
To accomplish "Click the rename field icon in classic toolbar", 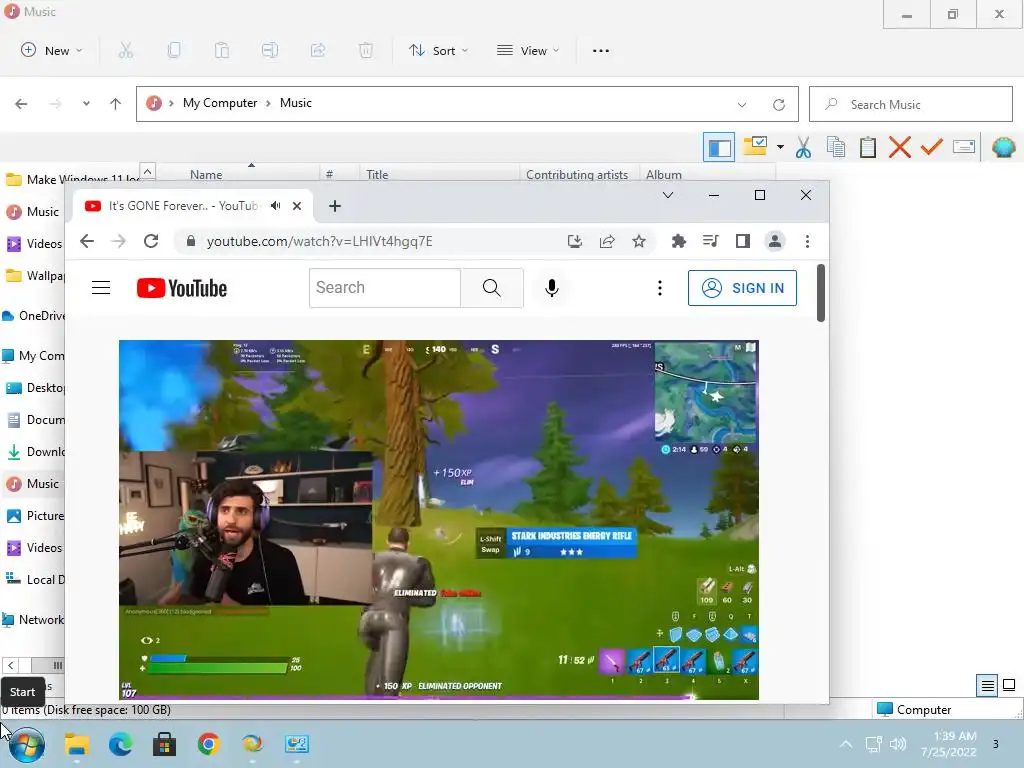I will (964, 147).
